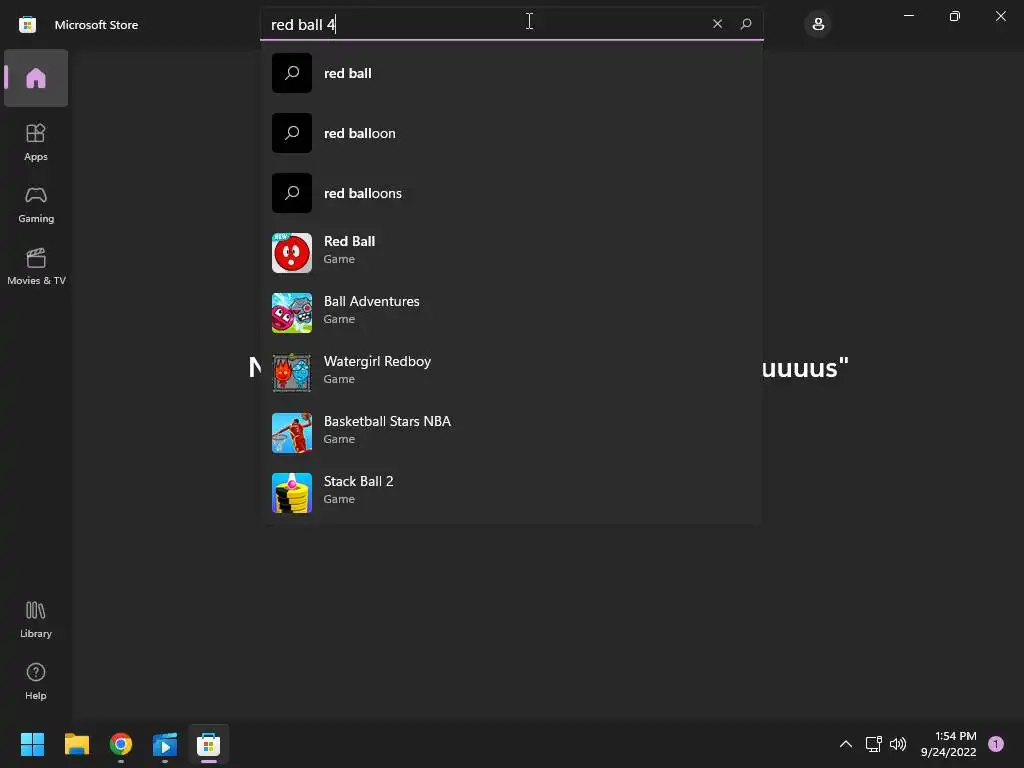Open the Windows Start menu

32,744
